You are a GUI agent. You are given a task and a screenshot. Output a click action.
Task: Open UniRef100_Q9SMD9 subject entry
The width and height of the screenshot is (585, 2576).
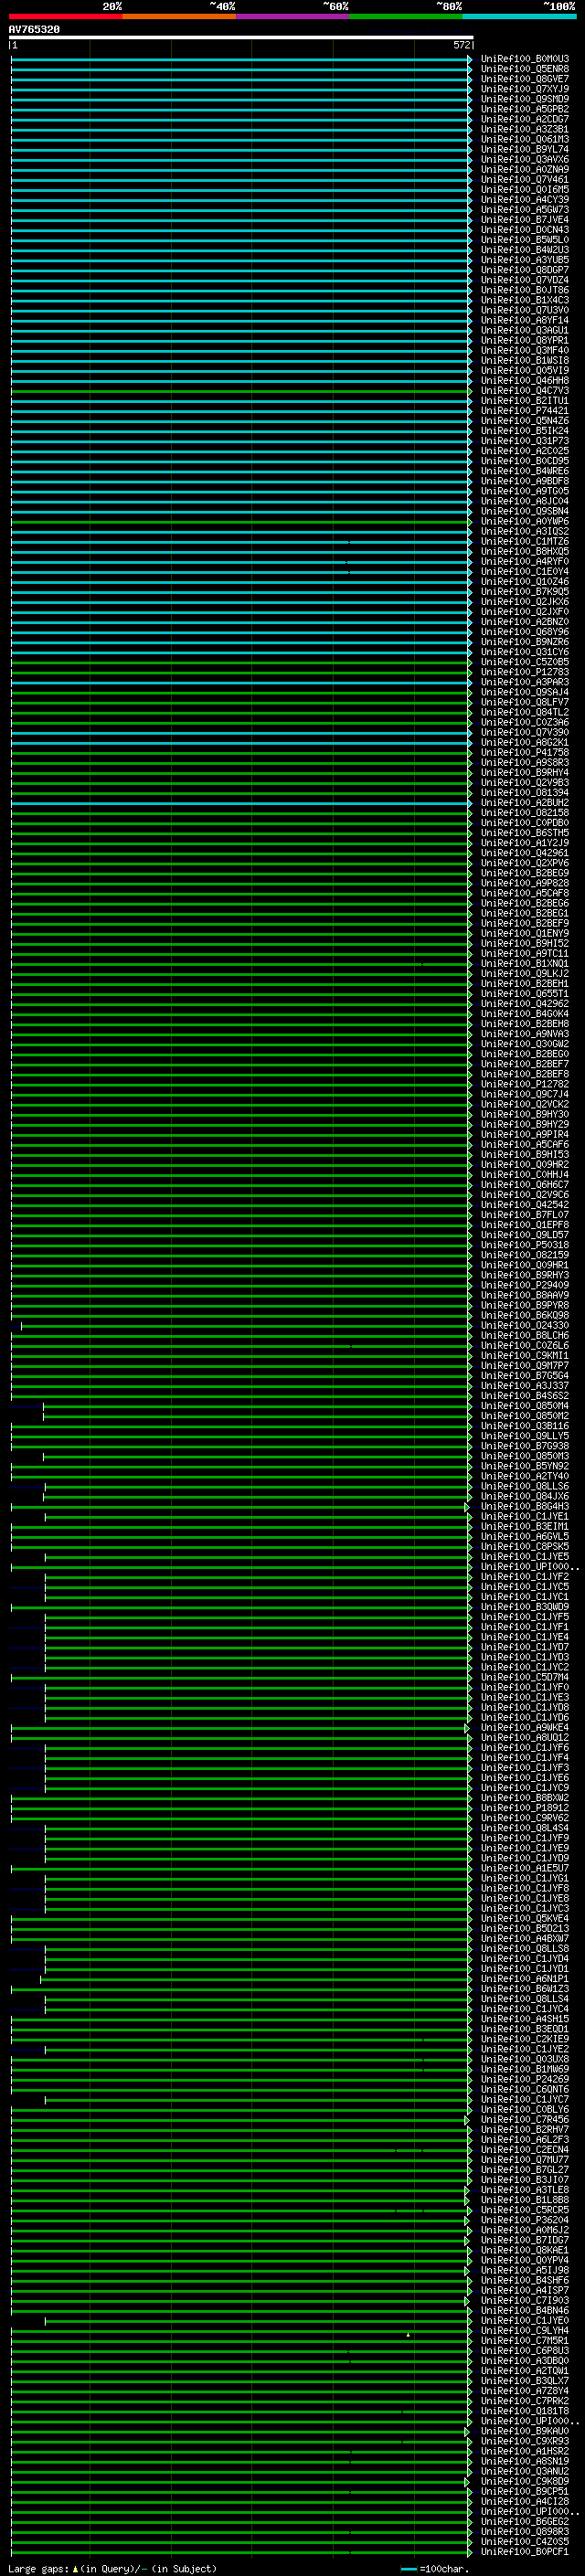pos(524,99)
